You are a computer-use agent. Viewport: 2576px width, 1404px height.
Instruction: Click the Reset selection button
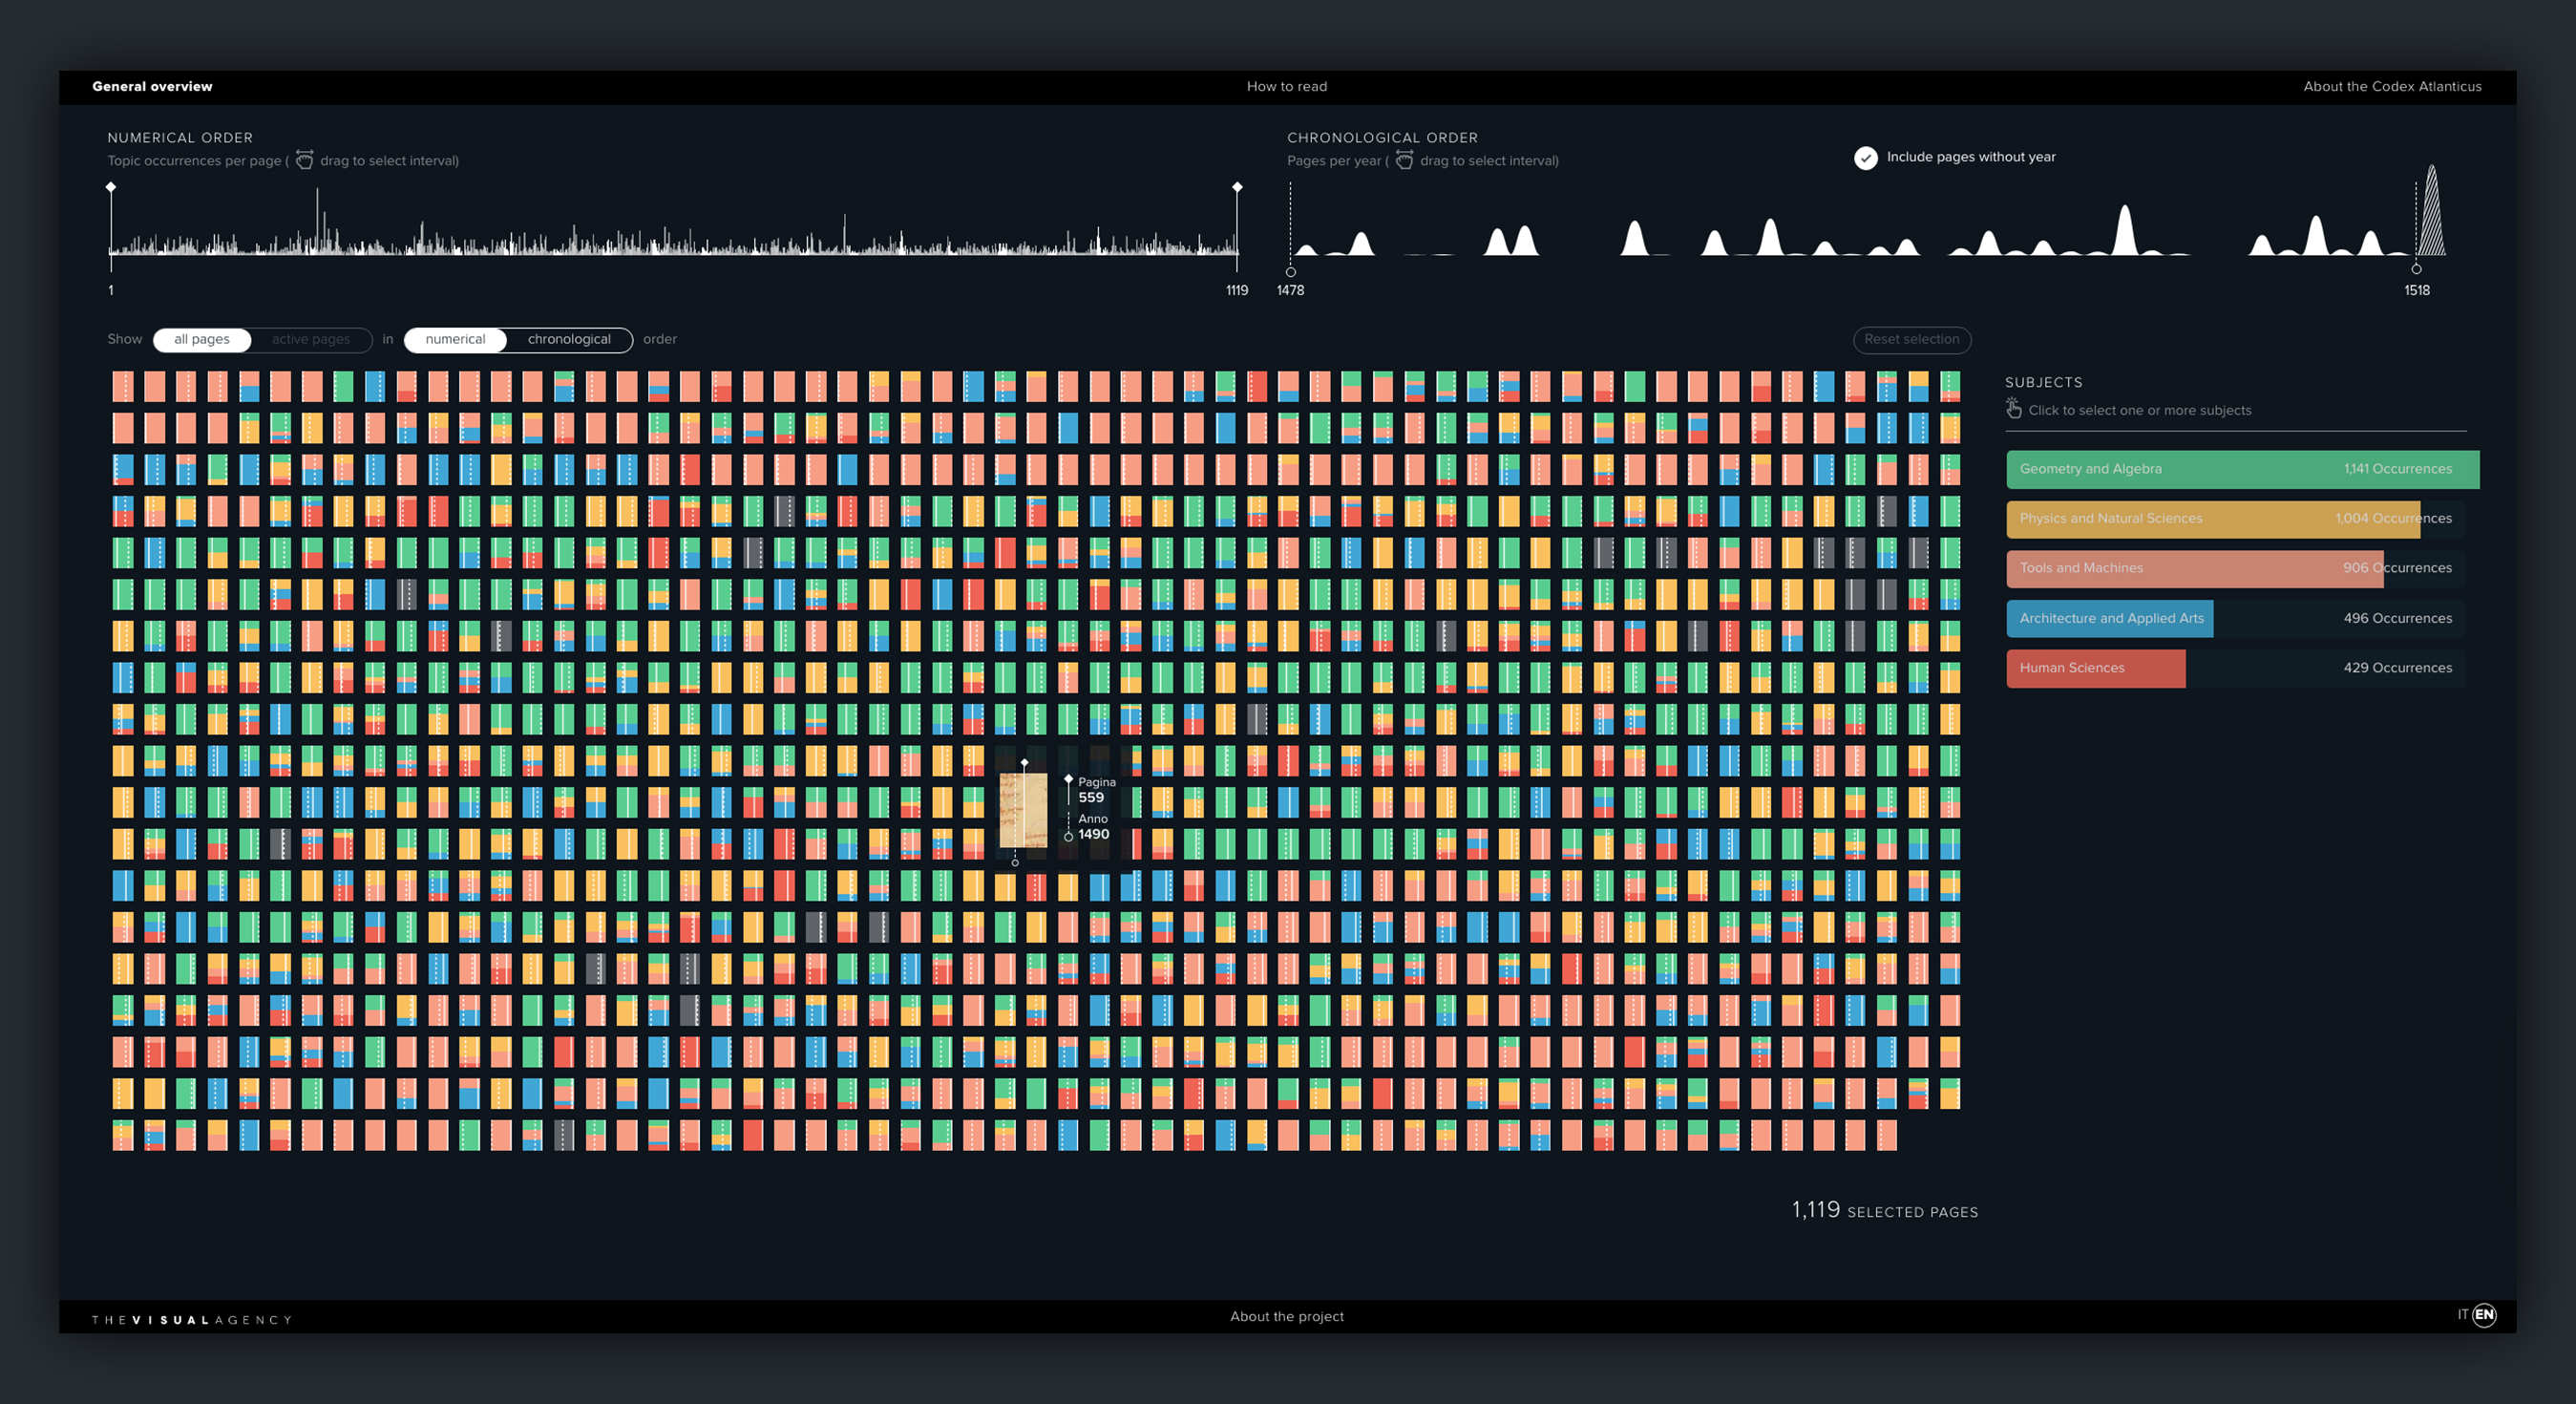[1912, 339]
